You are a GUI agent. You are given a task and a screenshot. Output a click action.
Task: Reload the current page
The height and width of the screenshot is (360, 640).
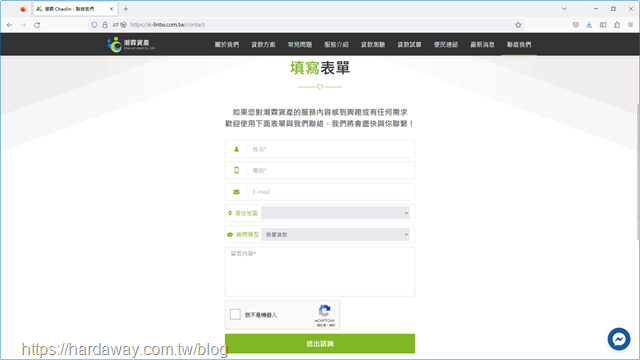(37, 25)
